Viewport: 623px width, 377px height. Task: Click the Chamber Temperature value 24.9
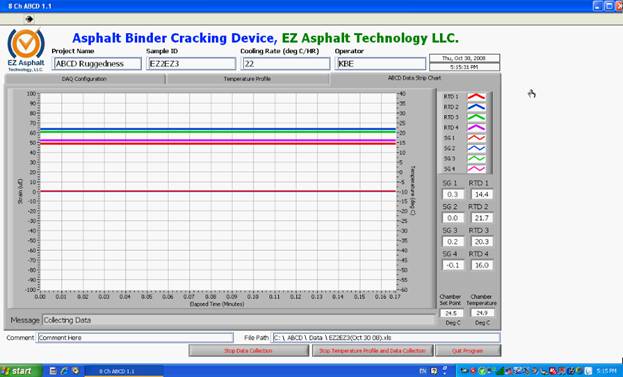pos(482,313)
